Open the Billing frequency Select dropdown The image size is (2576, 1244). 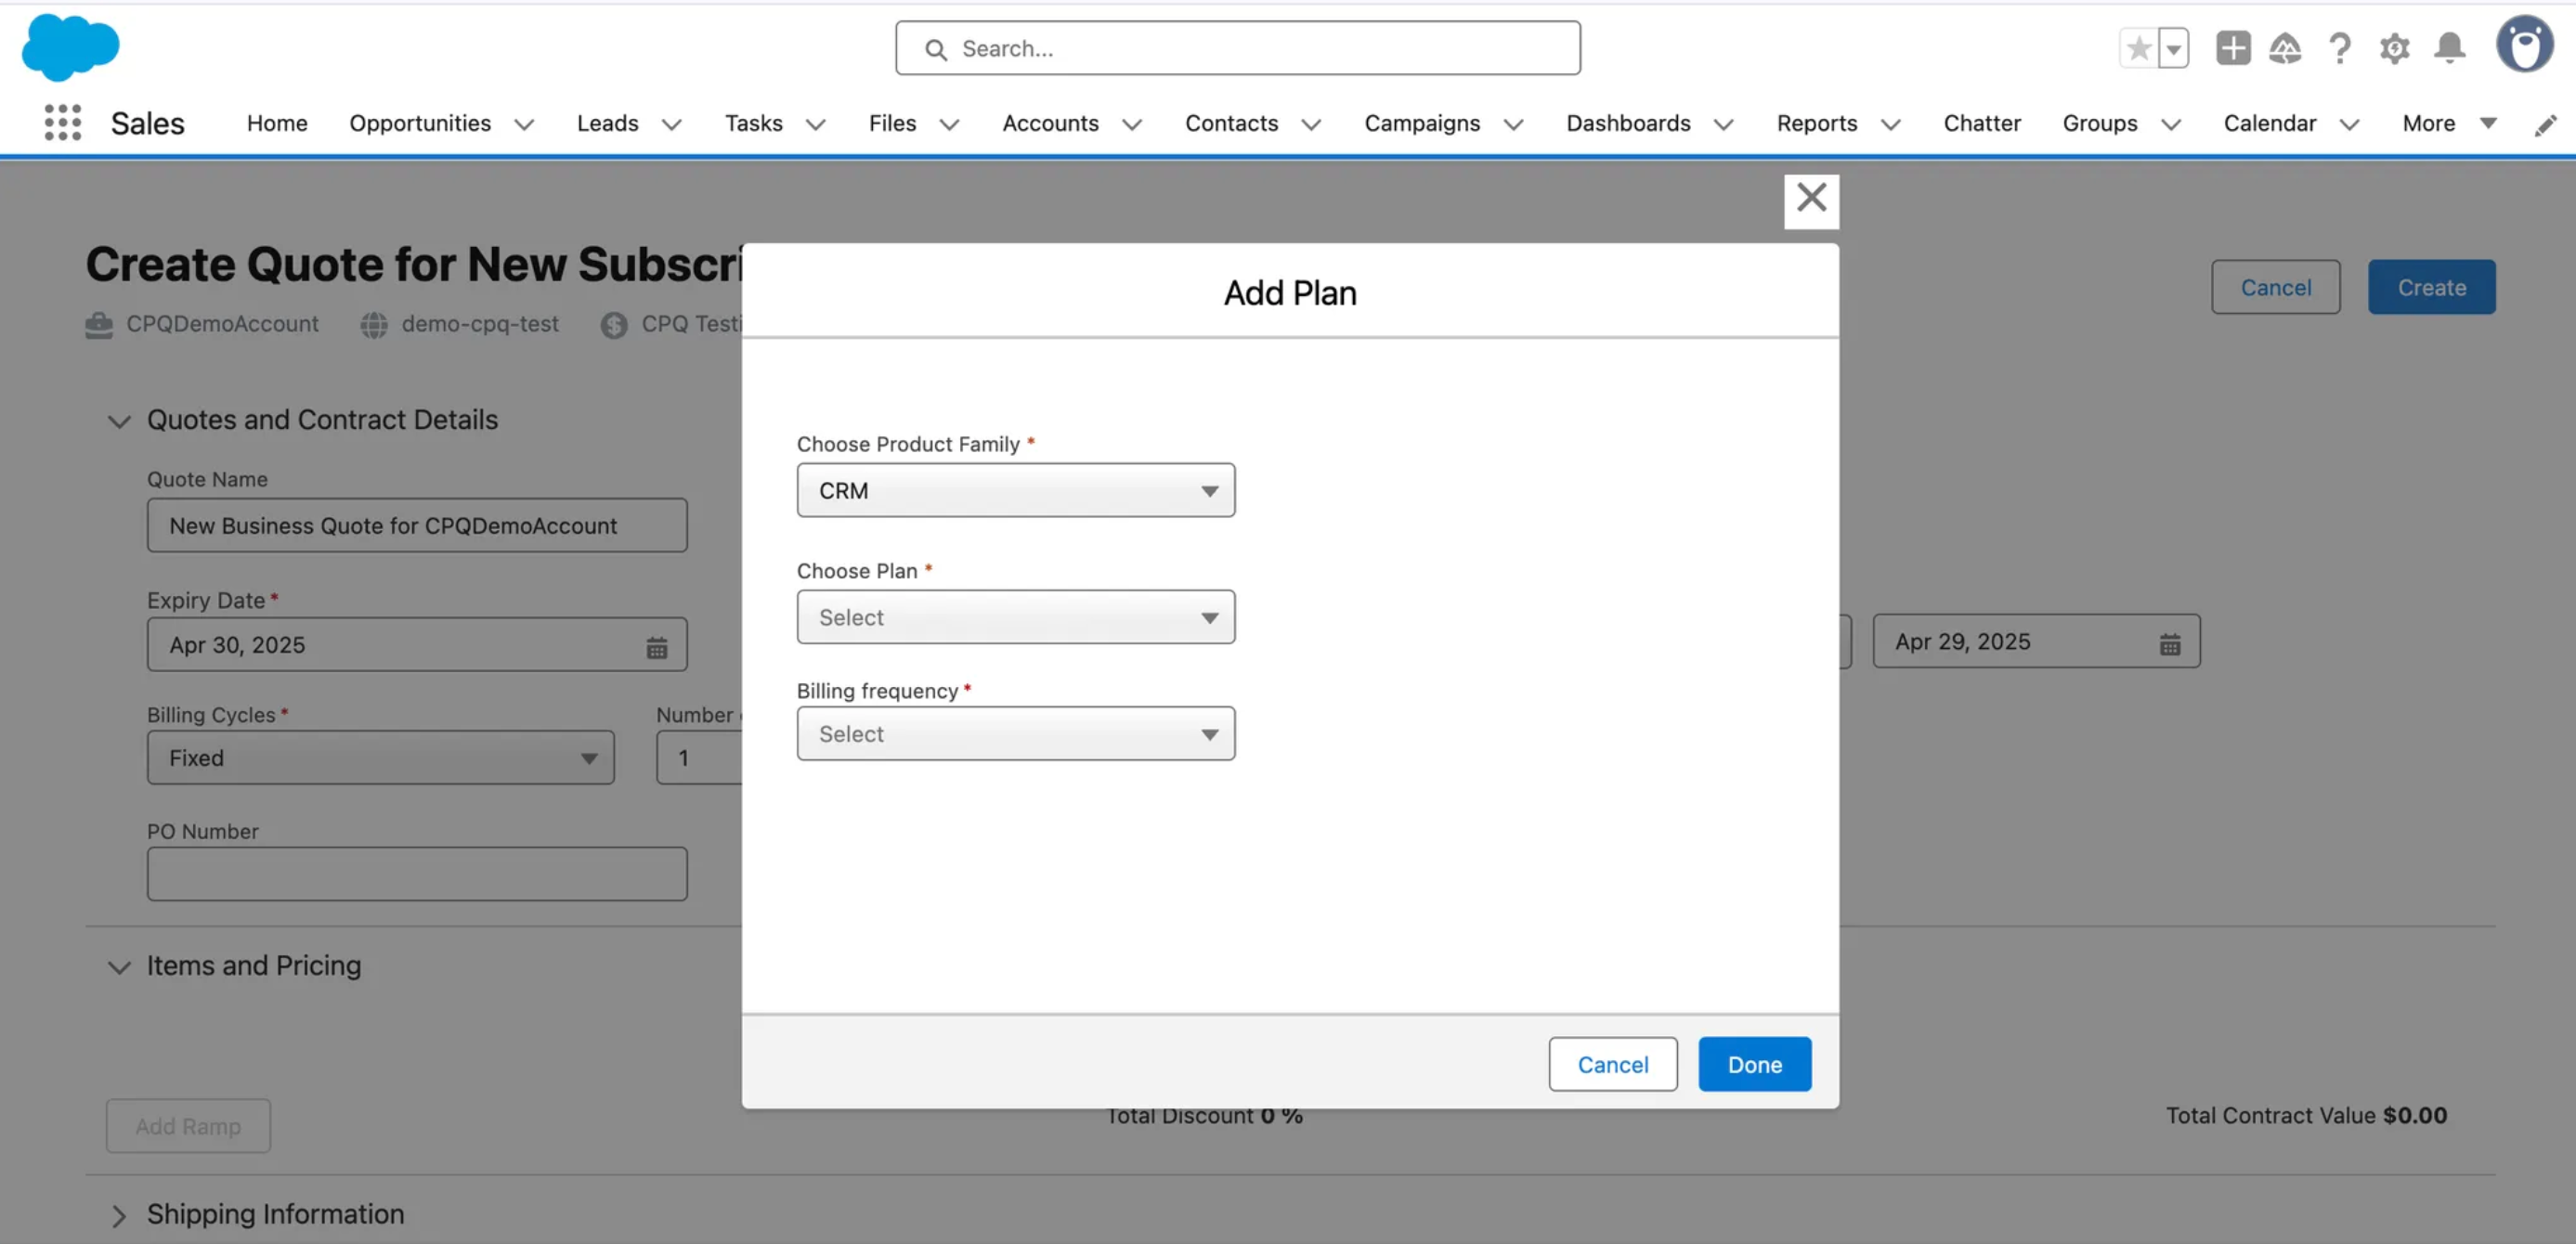click(x=1015, y=733)
